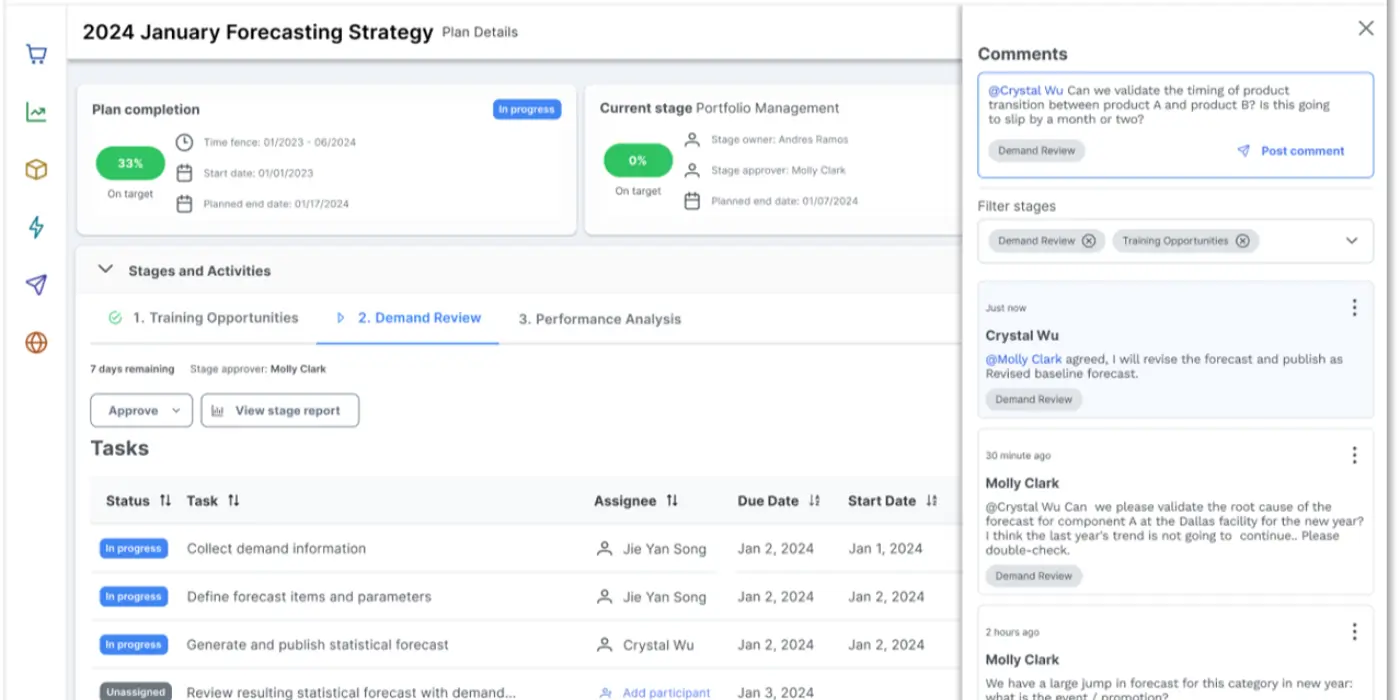The width and height of the screenshot is (1400, 700).
Task: Open the shopping cart sidebar icon
Action: (36, 54)
